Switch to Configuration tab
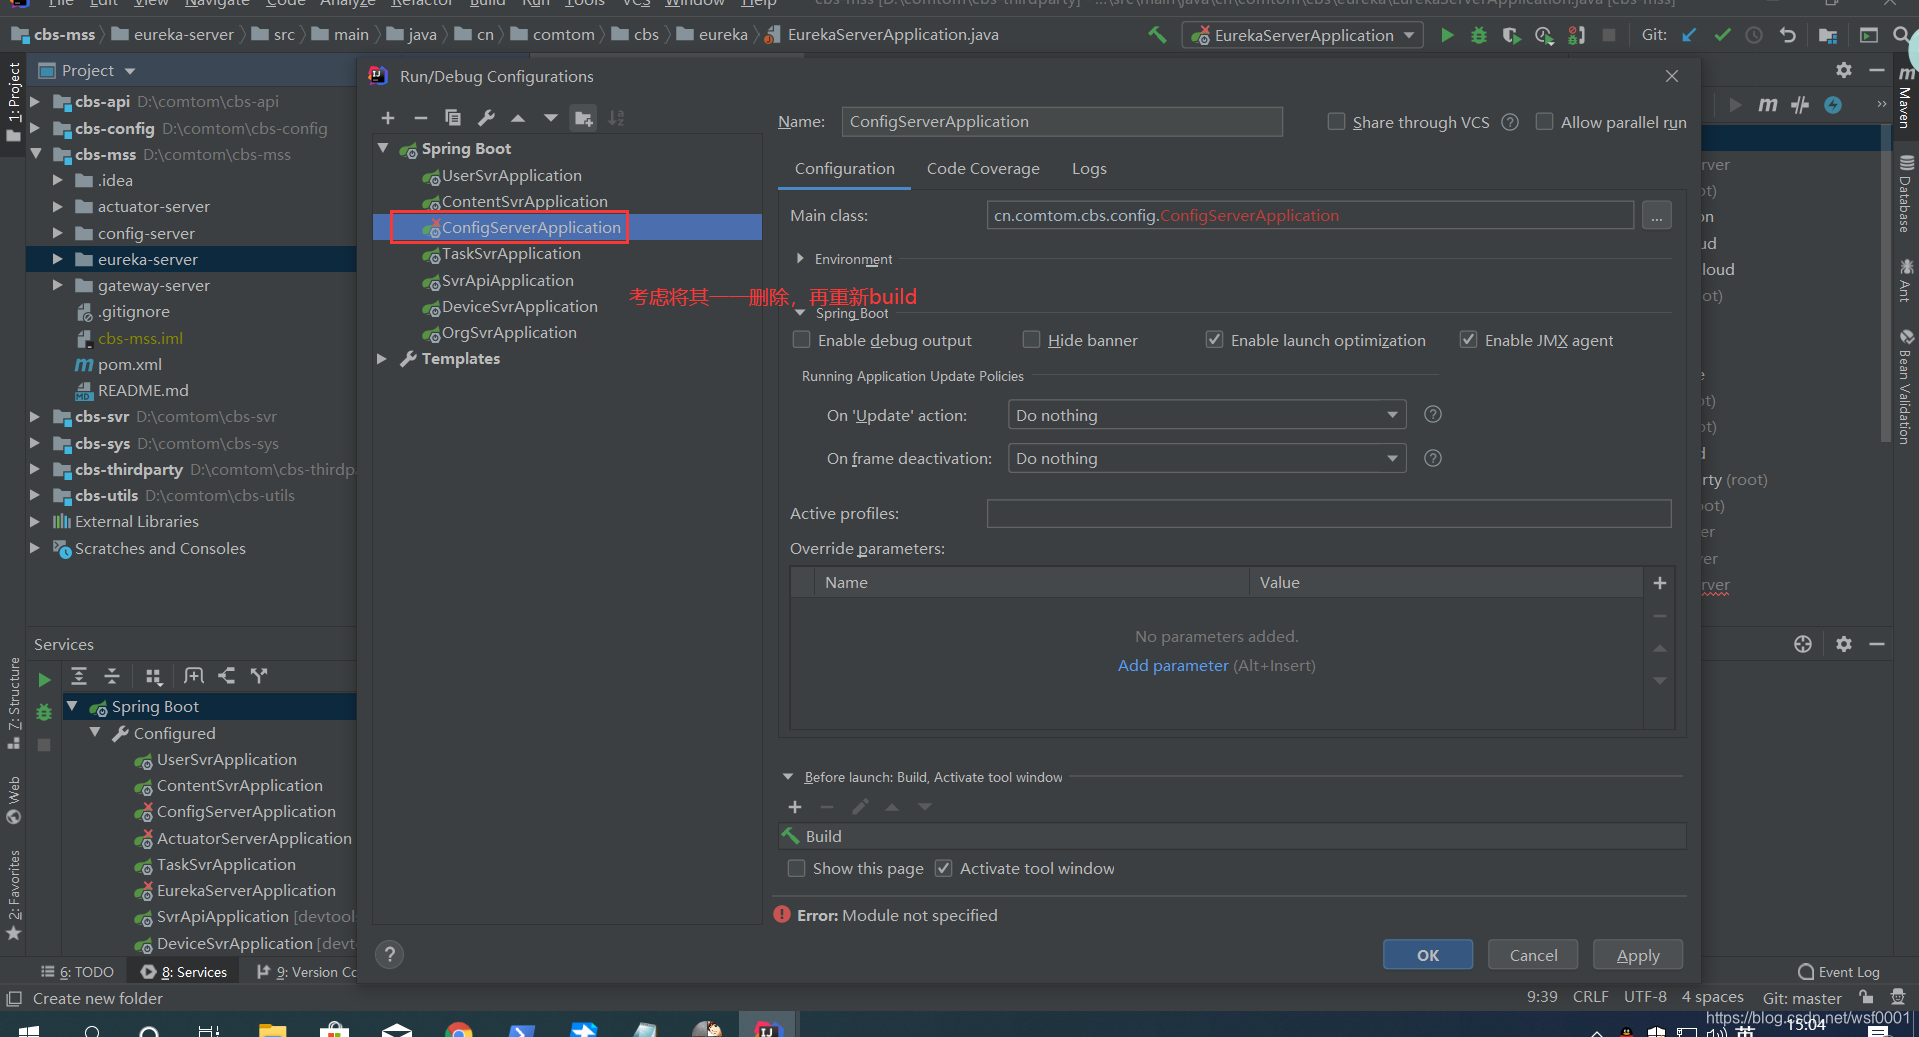Screen dimensions: 1919x1037 [845, 169]
